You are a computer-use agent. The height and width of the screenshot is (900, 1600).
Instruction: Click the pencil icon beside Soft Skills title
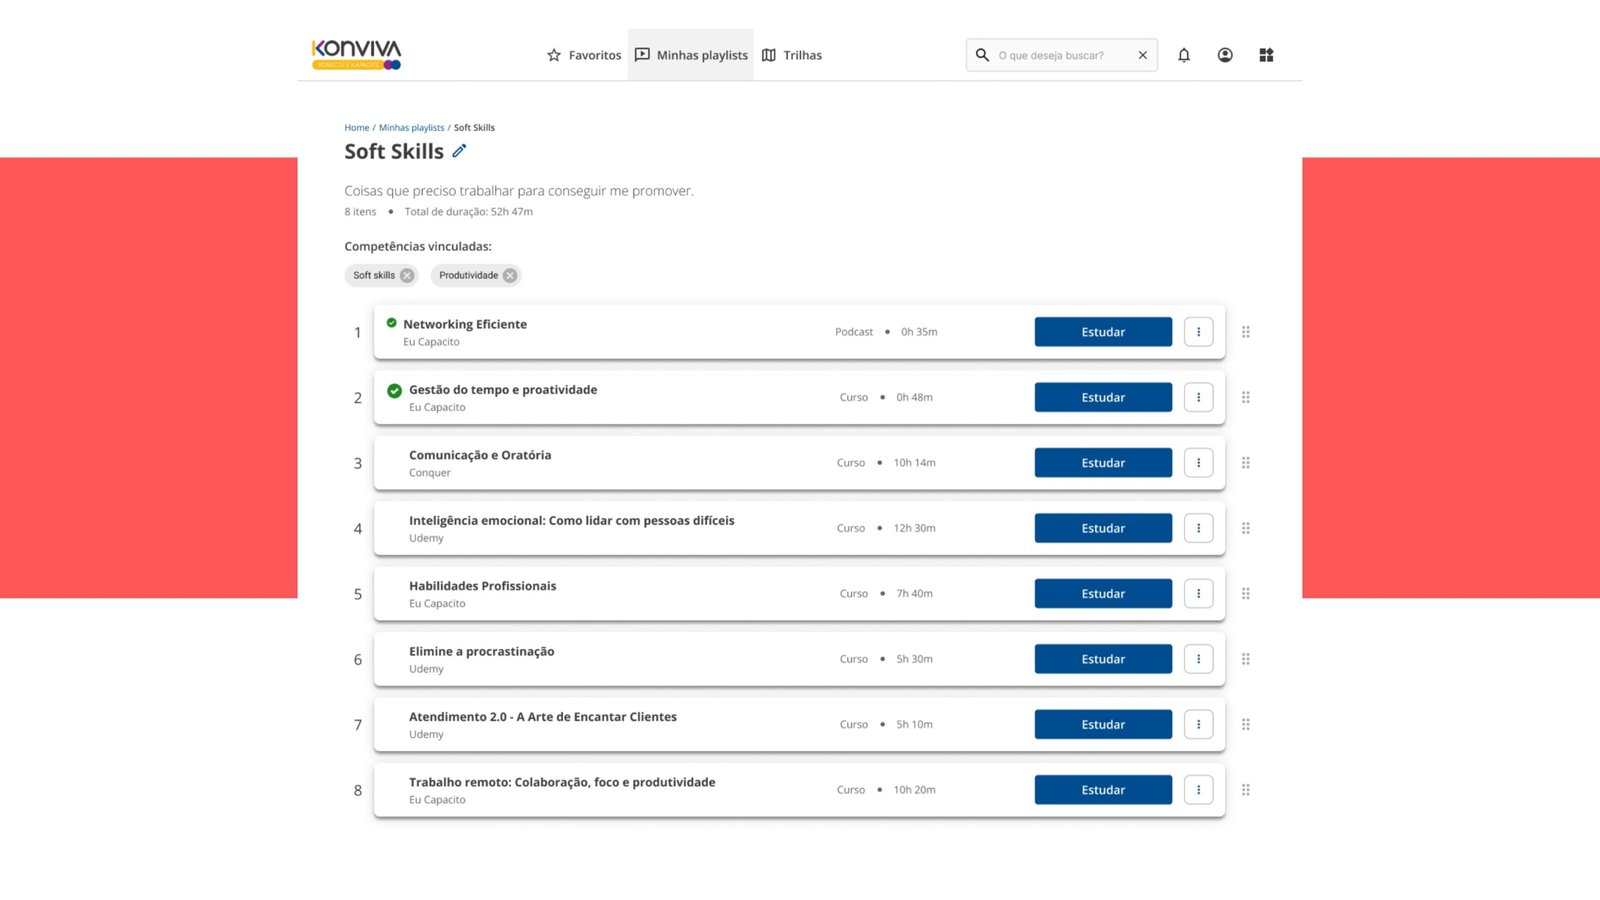click(459, 151)
